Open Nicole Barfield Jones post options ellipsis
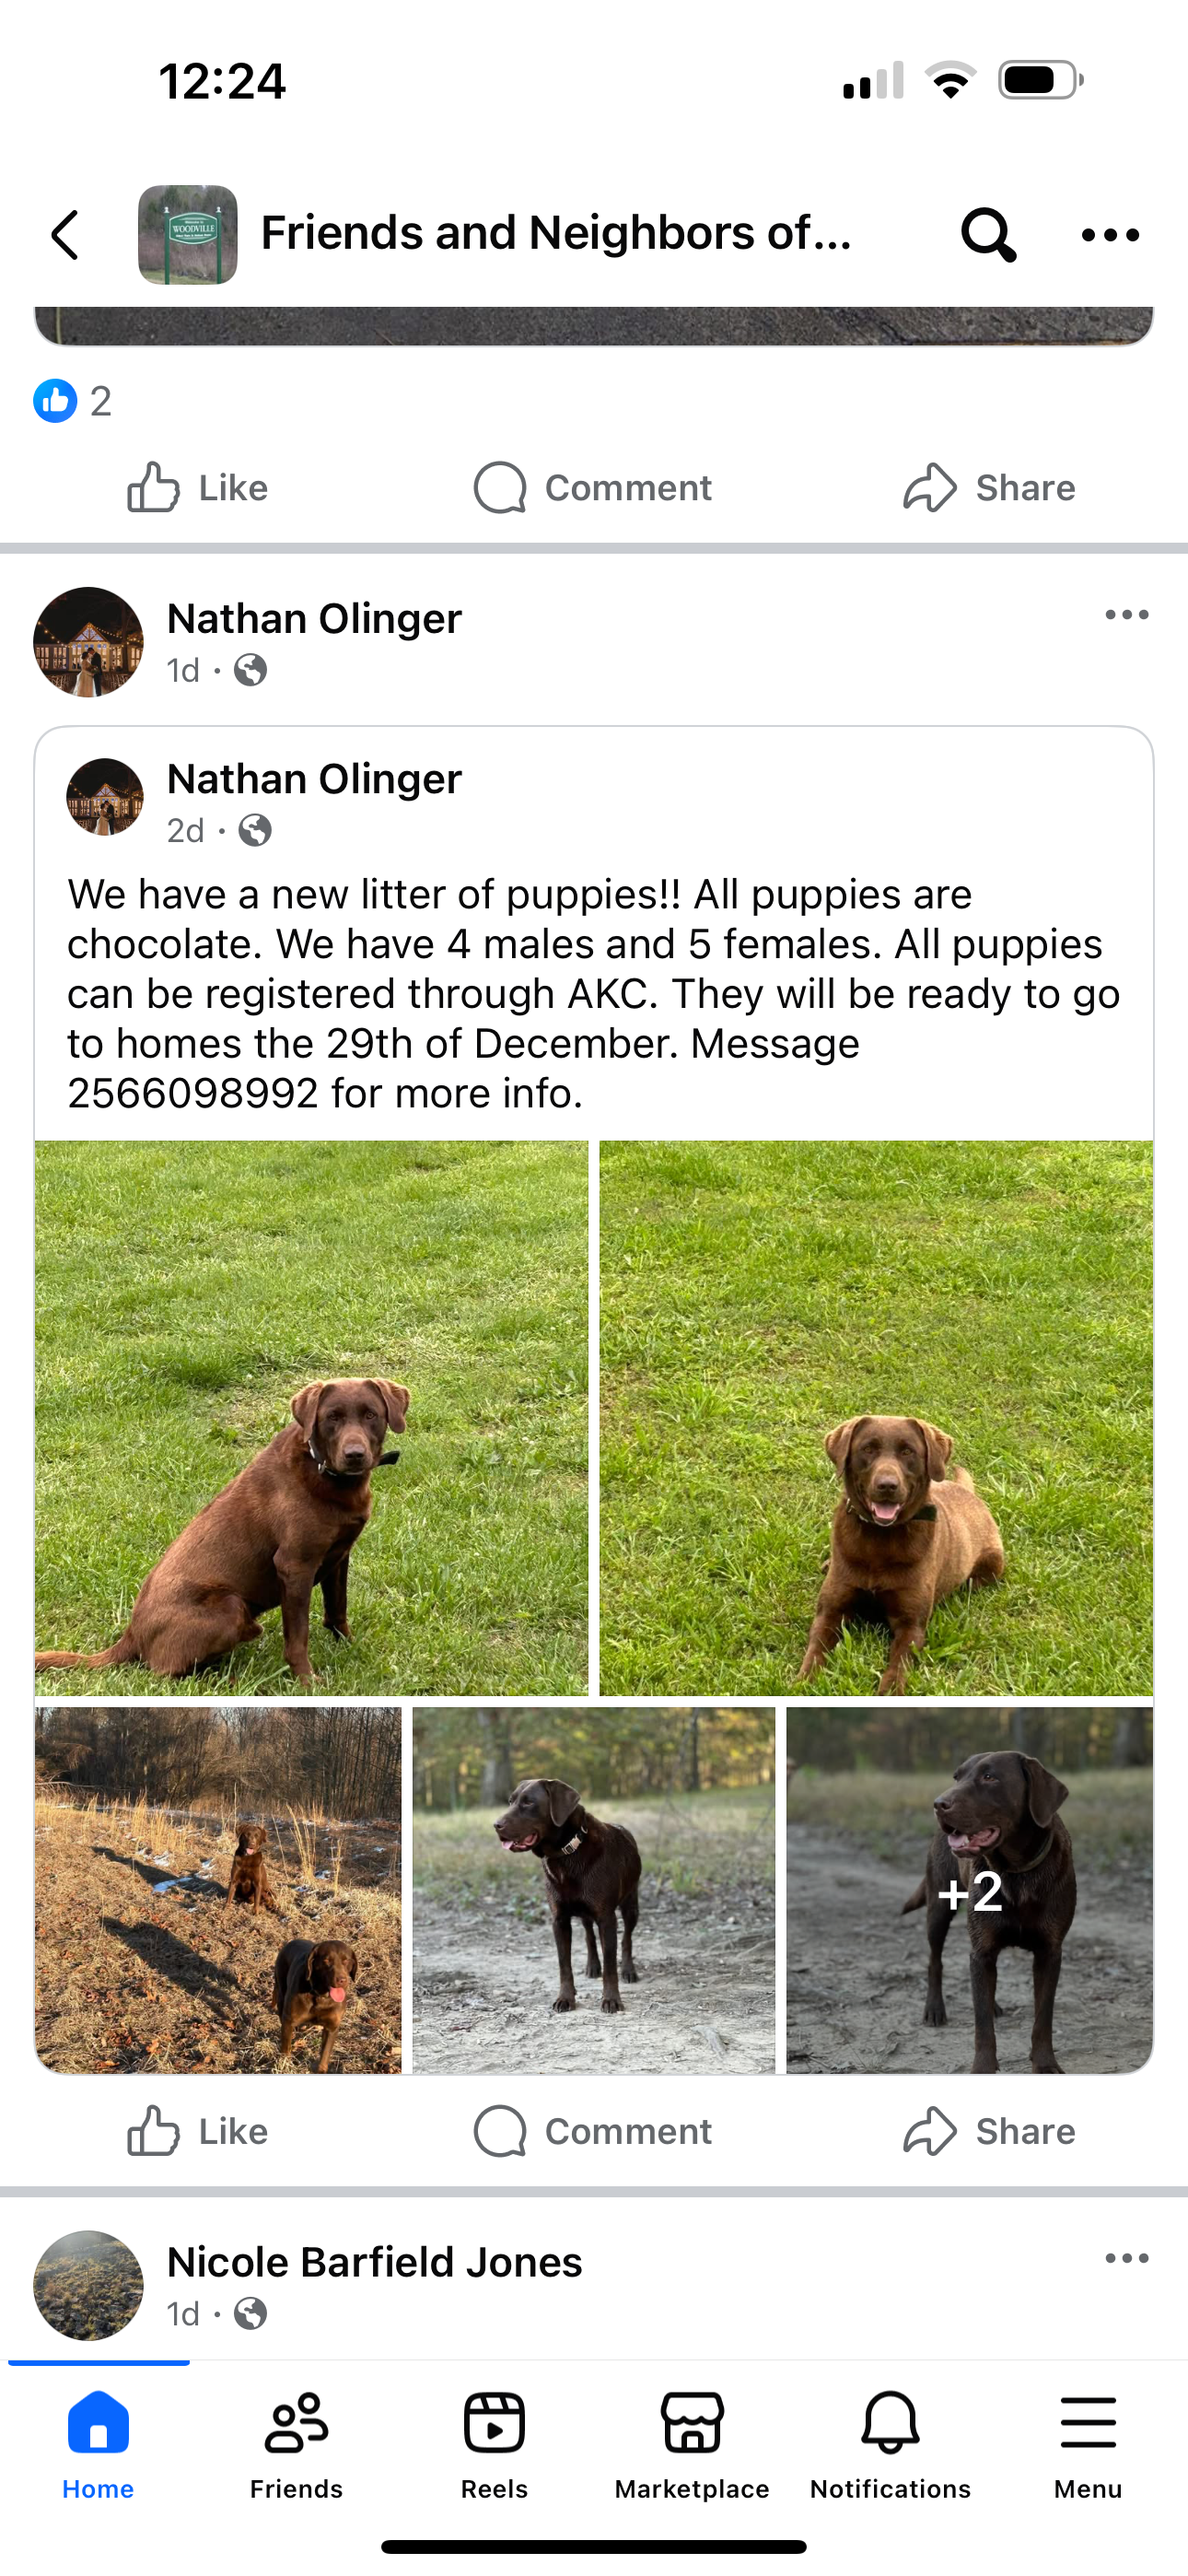This screenshot has width=1188, height=2576. [1127, 2258]
